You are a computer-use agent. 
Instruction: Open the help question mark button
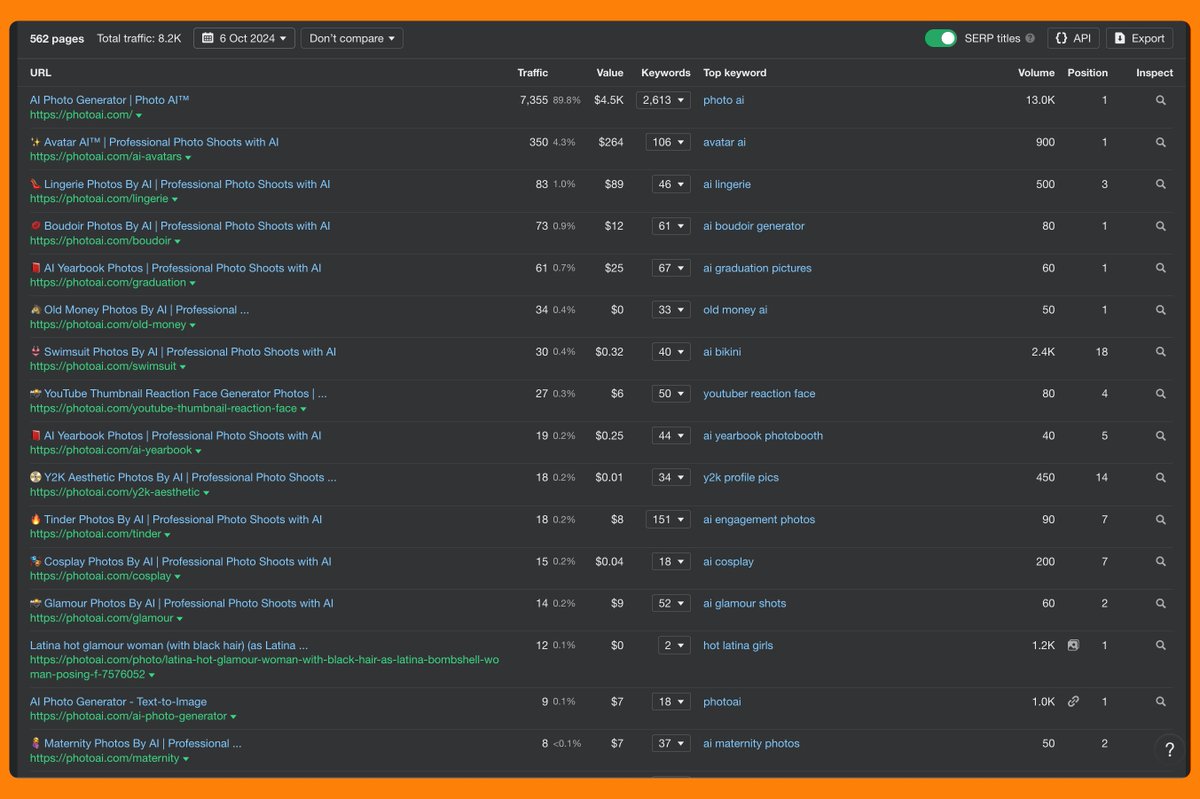[1169, 750]
